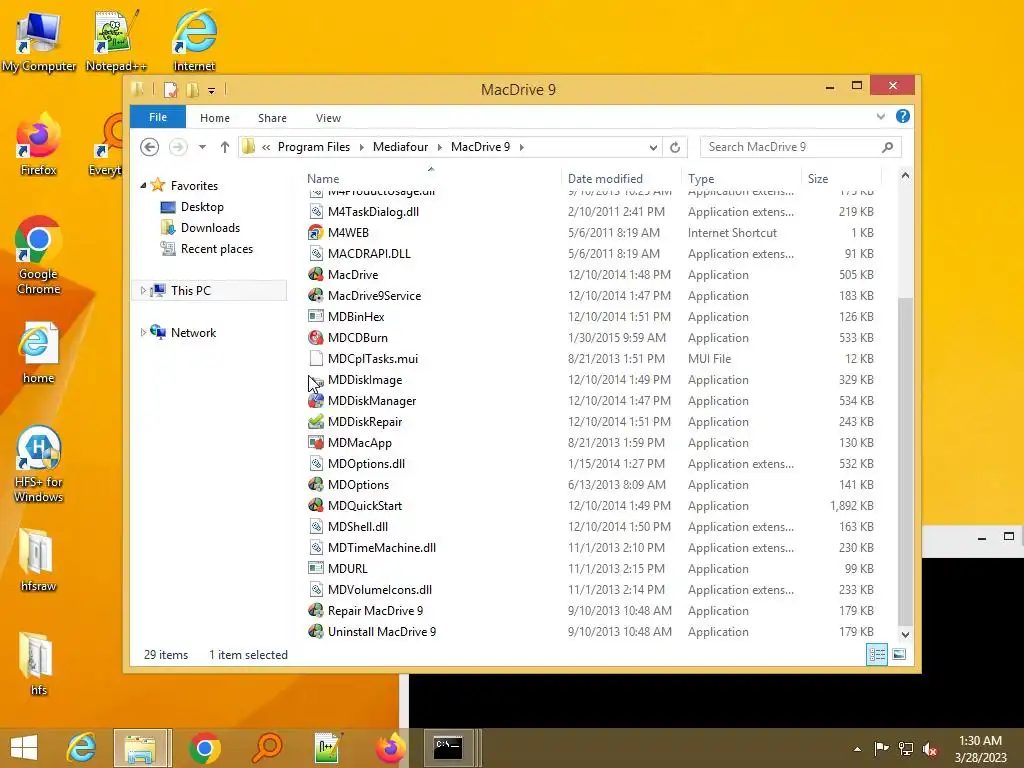Select the Uninstall MacDrive 9 icon
This screenshot has width=1024, height=768.
pyautogui.click(x=315, y=632)
